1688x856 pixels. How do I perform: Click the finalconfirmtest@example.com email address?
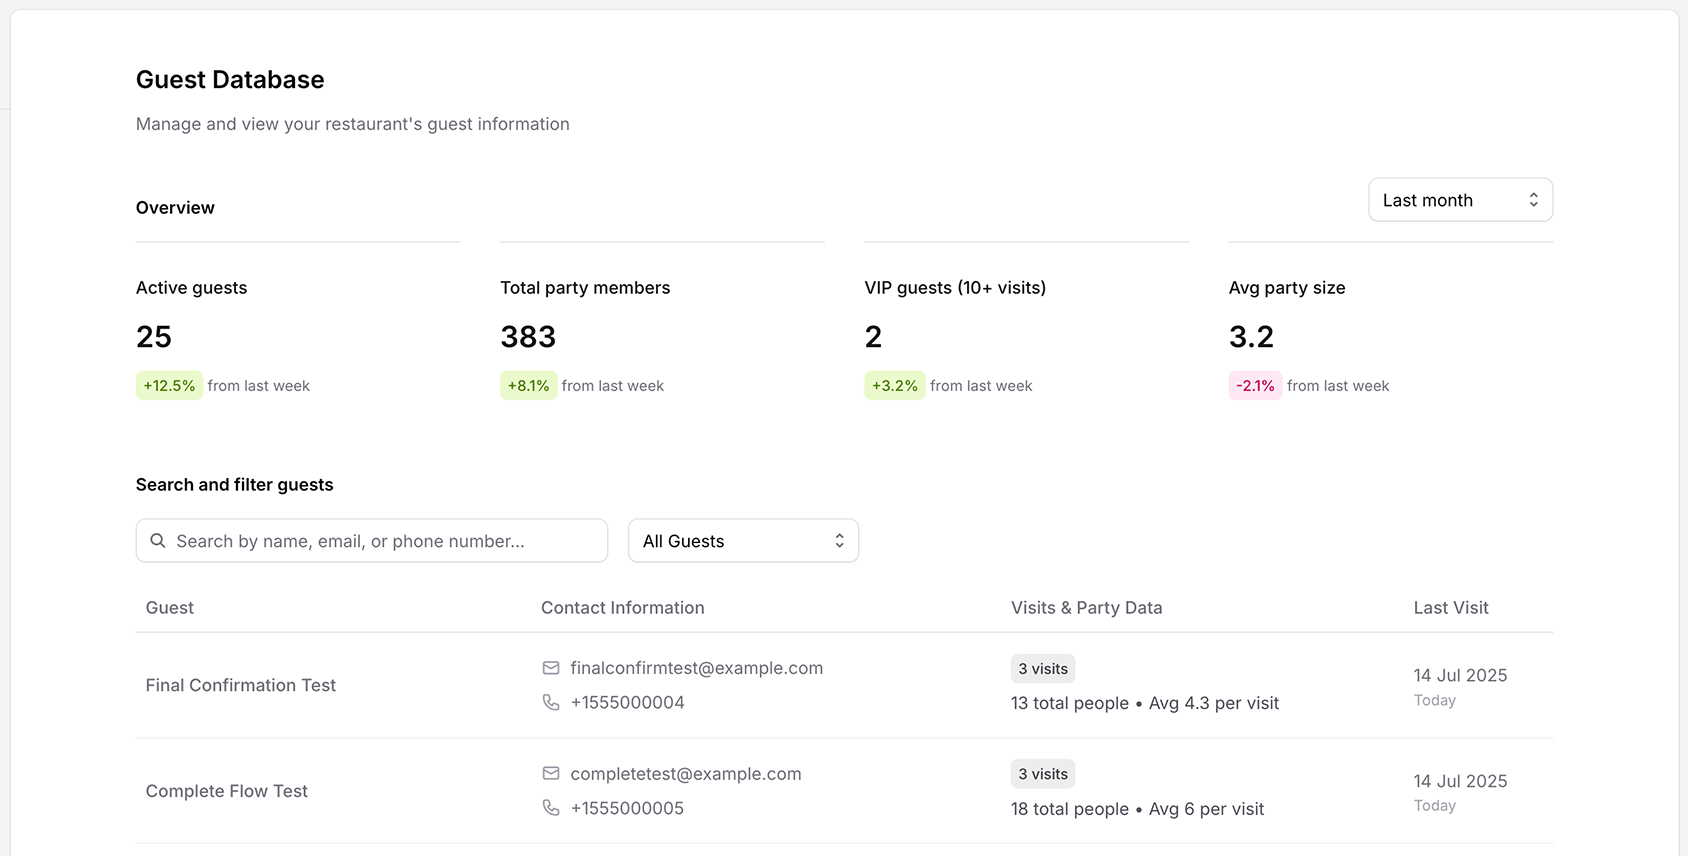coord(696,668)
